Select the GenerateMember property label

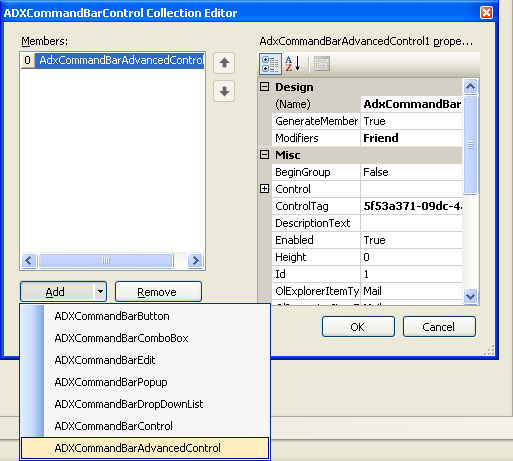316,121
